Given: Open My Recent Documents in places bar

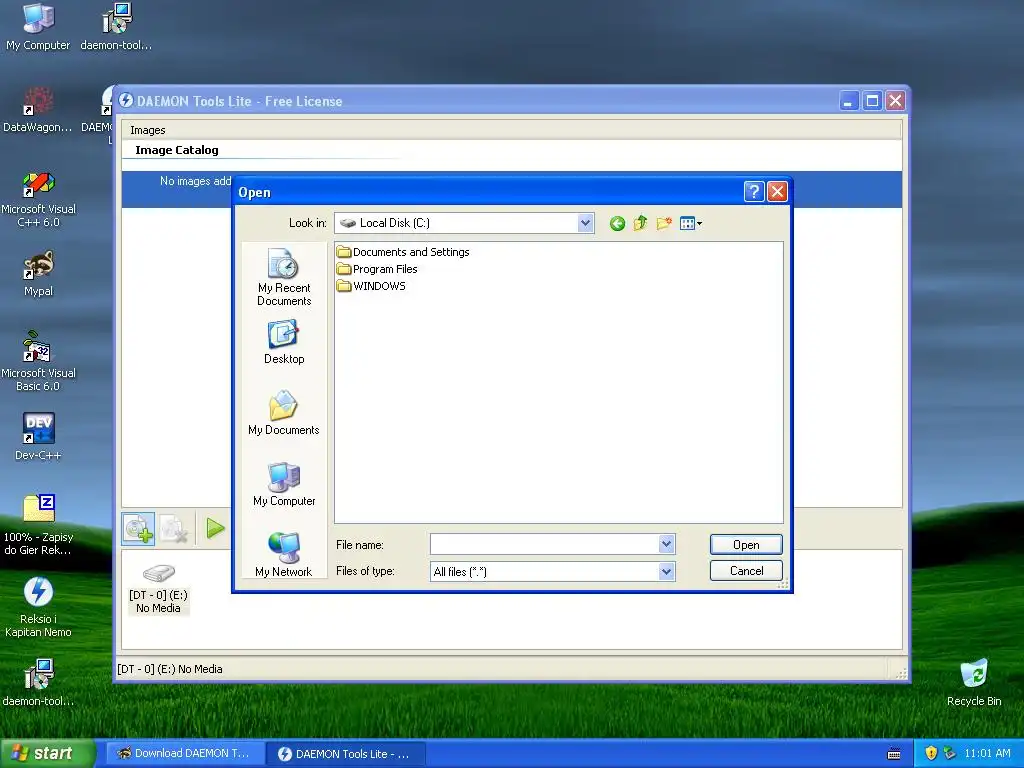Looking at the screenshot, I should click(284, 277).
